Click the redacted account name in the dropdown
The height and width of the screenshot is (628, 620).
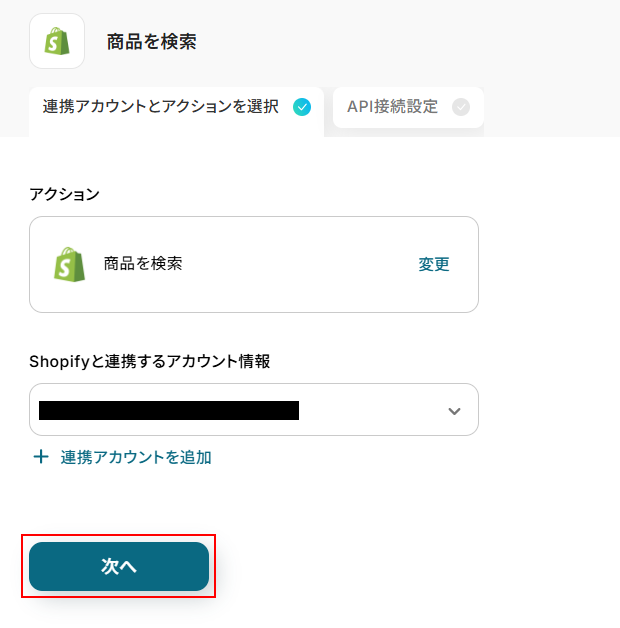pos(168,410)
